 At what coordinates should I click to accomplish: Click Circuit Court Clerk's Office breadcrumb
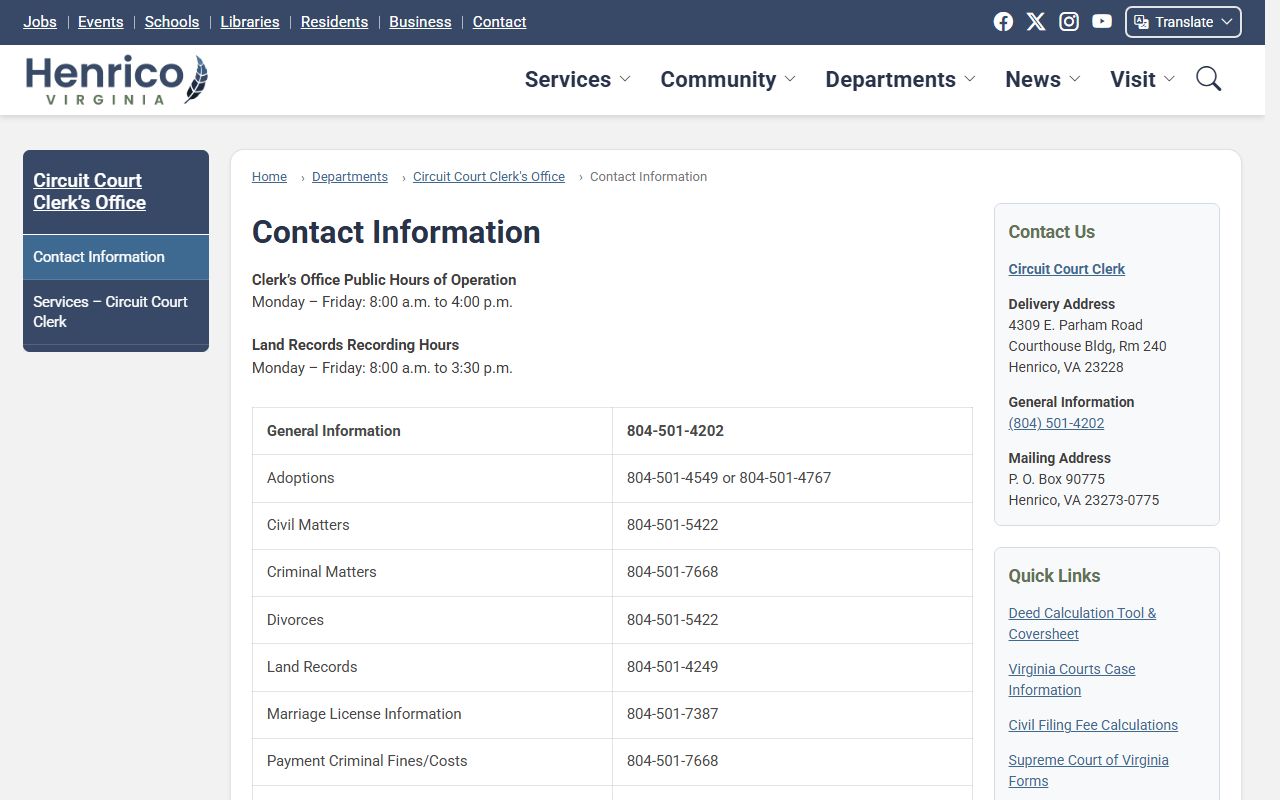489,177
